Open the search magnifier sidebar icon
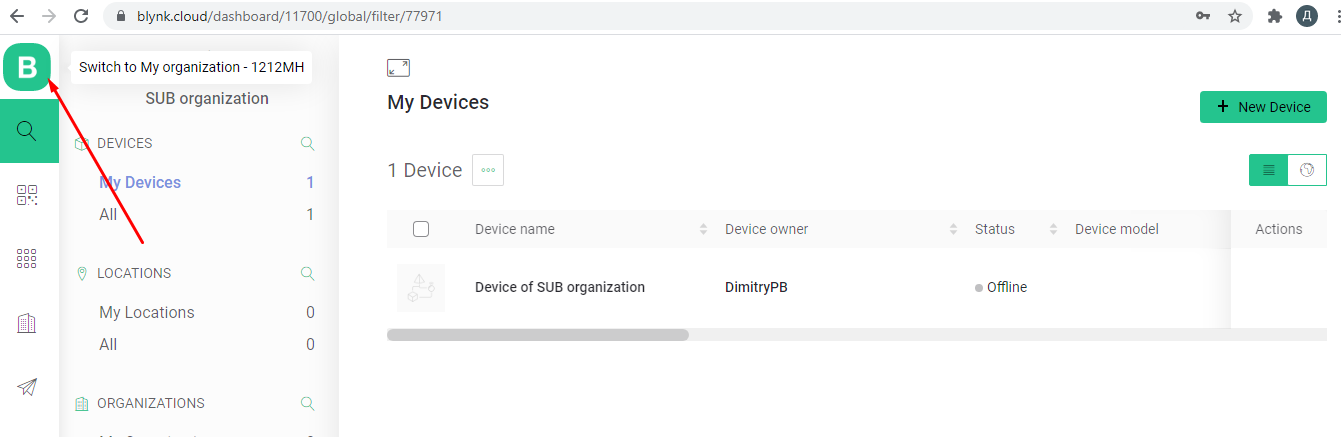The height and width of the screenshot is (437, 1341). [27, 131]
